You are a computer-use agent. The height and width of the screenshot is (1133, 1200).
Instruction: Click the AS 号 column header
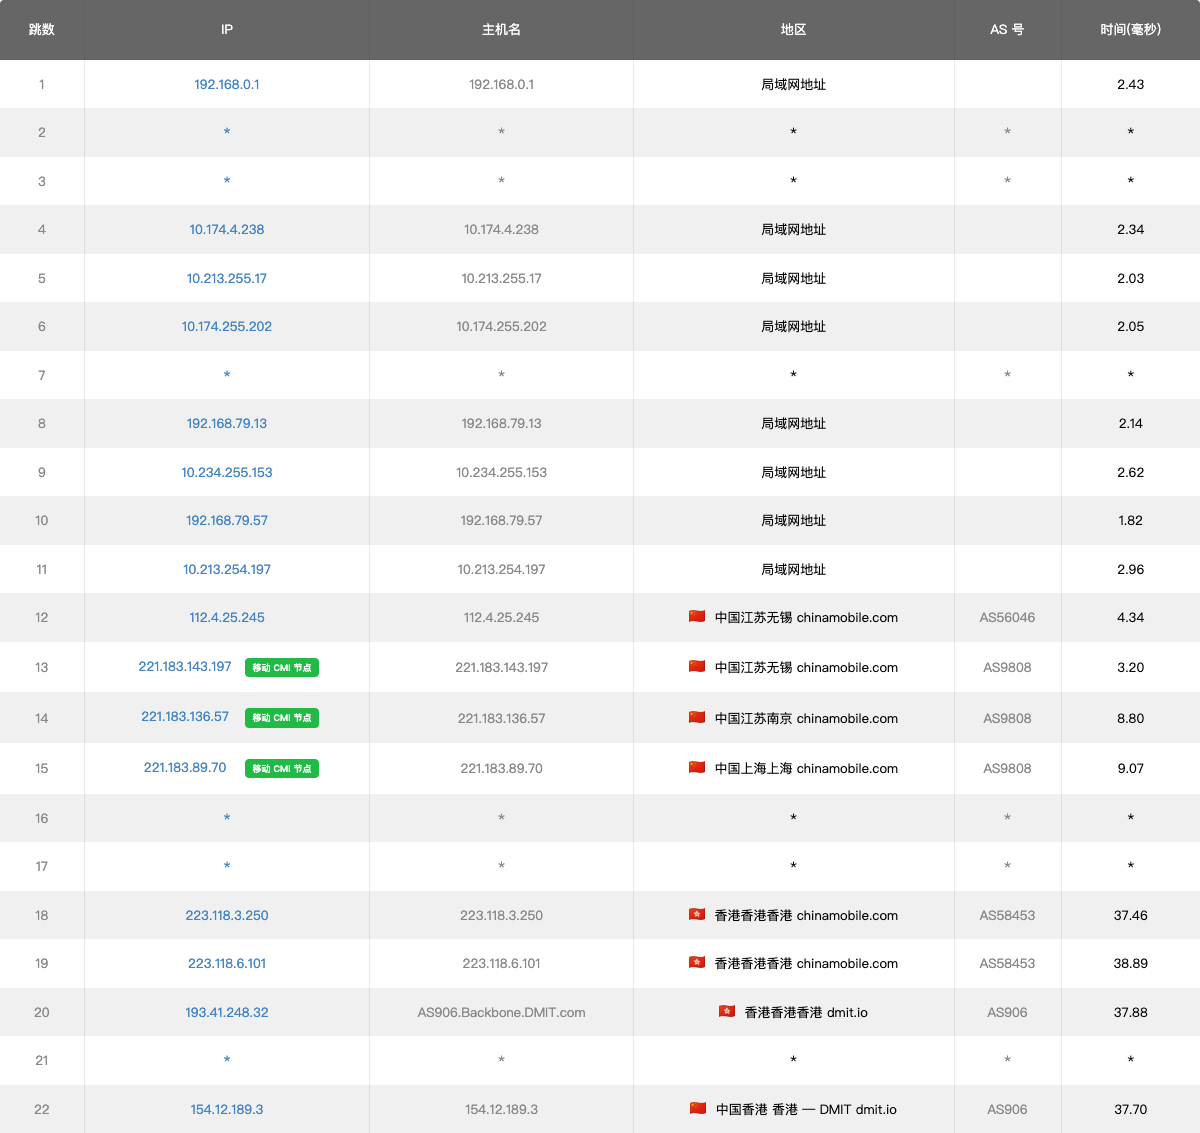tap(1007, 30)
